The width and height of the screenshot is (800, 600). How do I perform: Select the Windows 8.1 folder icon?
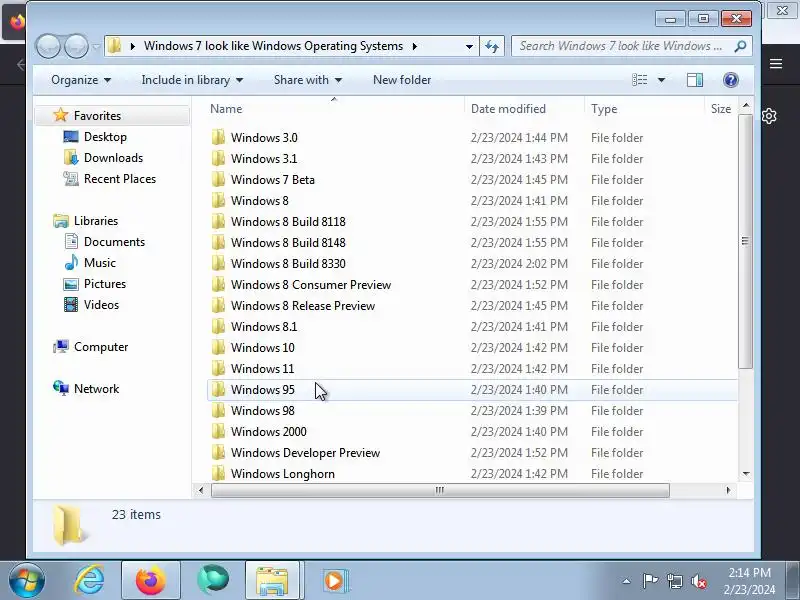pyautogui.click(x=218, y=326)
